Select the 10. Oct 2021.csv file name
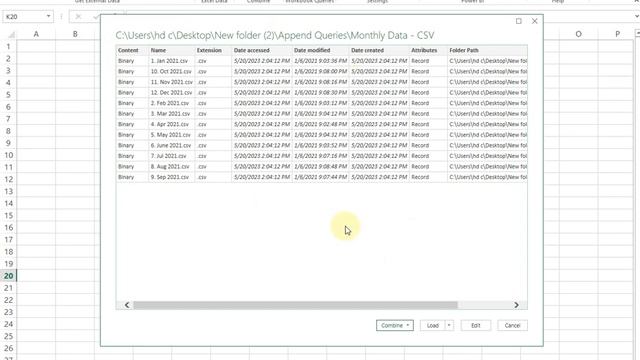The width and height of the screenshot is (640, 360). [x=171, y=71]
